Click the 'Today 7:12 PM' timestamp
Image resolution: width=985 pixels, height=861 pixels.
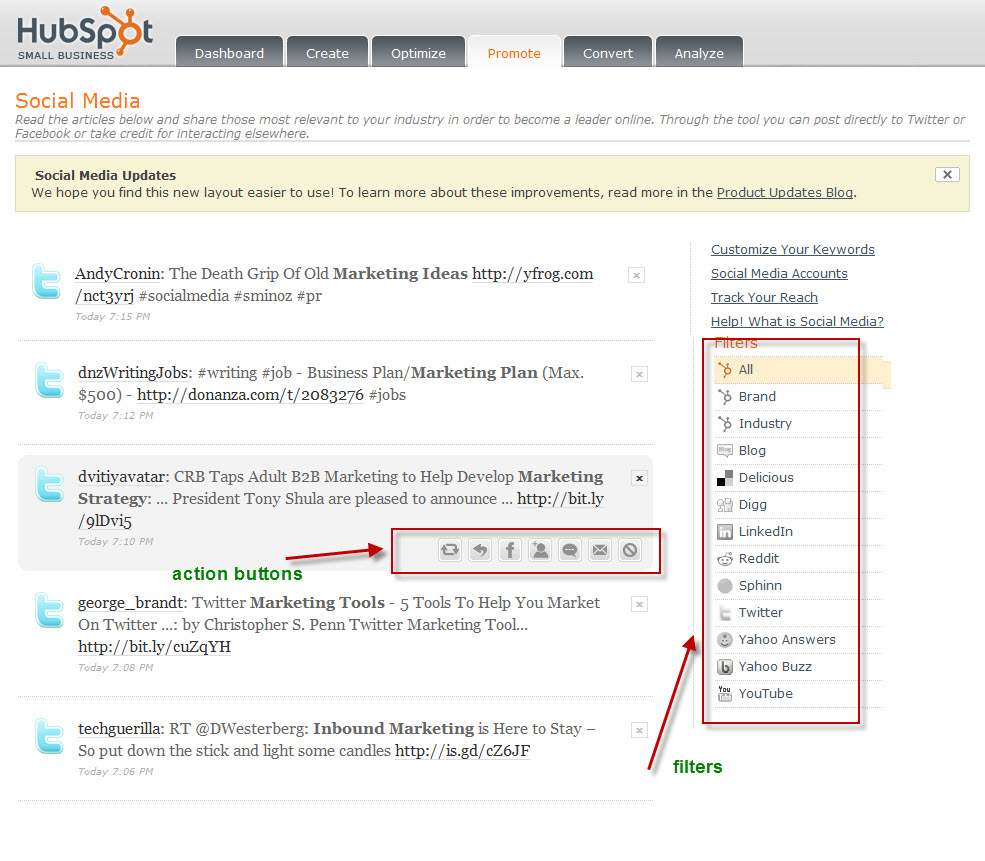coord(116,416)
